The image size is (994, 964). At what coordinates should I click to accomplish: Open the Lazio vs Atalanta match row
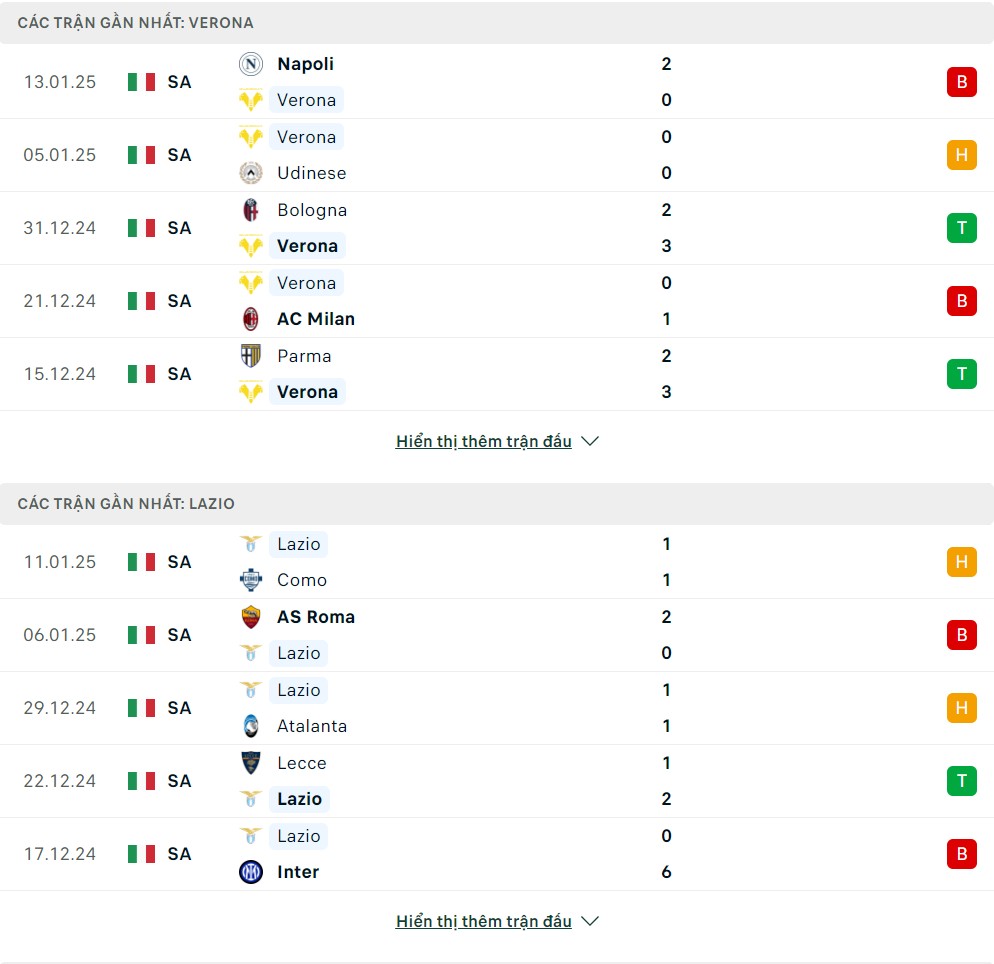497,708
